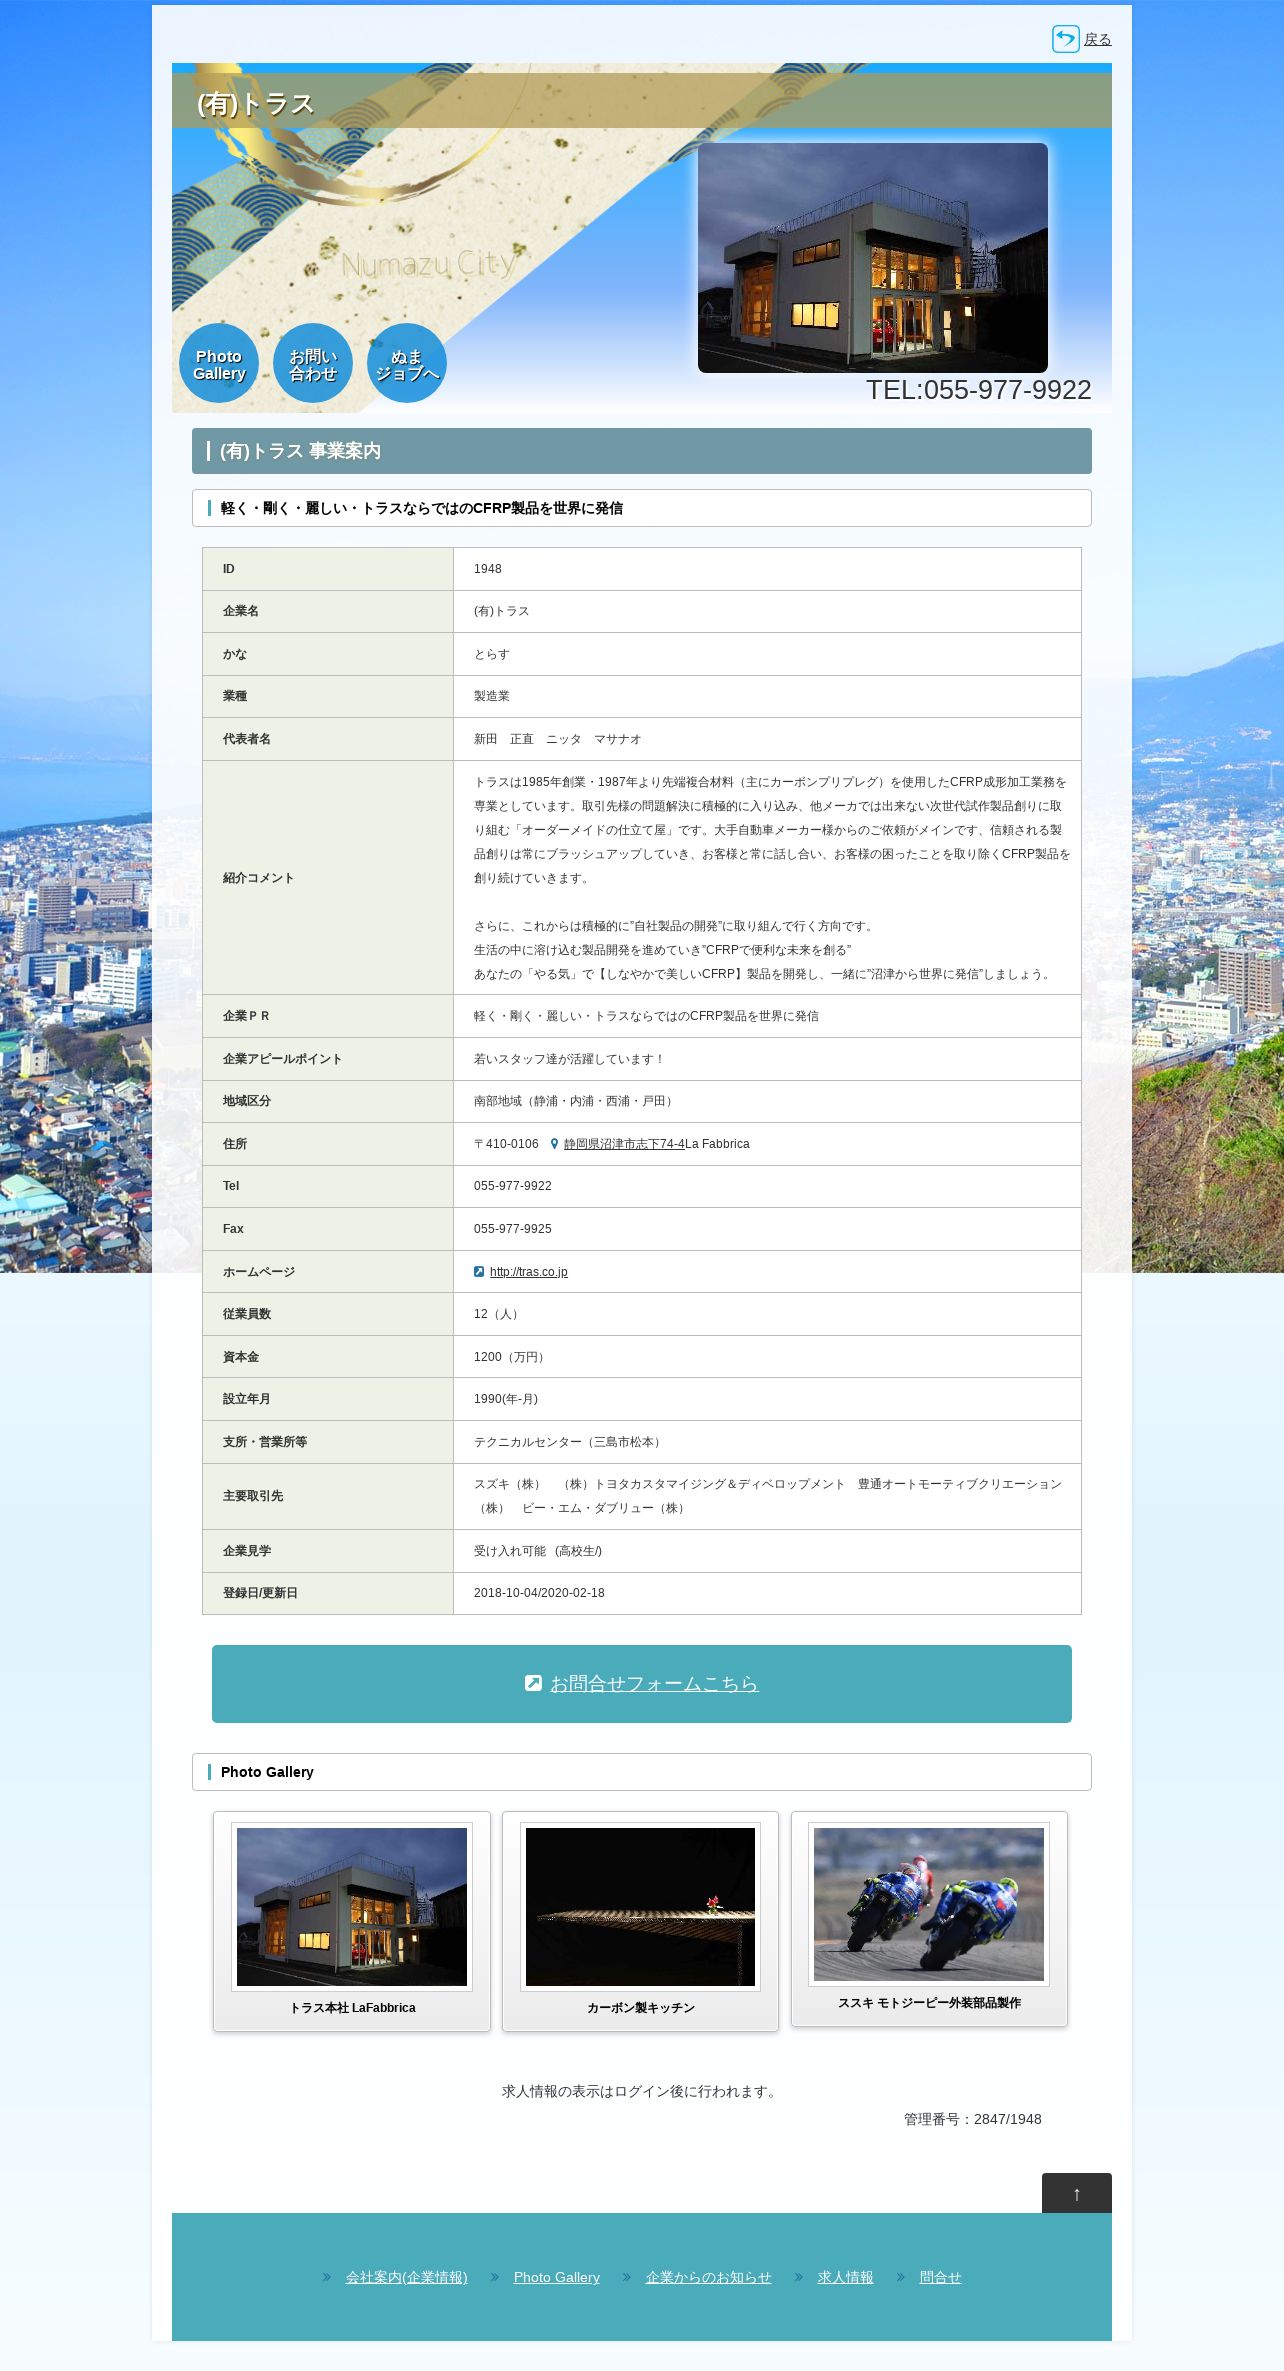Viewport: 1284px width, 2371px height.
Task: Click the header building photo
Action: 873,258
